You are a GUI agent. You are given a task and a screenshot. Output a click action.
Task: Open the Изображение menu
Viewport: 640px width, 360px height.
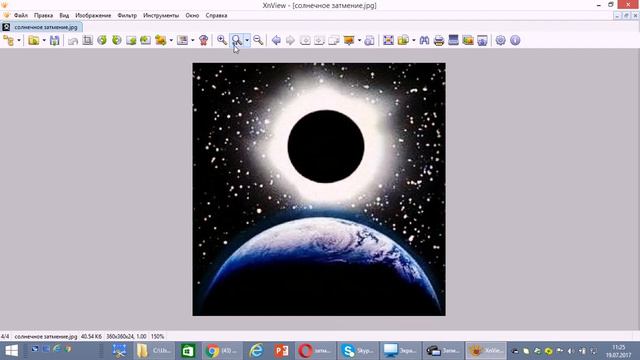click(x=93, y=15)
